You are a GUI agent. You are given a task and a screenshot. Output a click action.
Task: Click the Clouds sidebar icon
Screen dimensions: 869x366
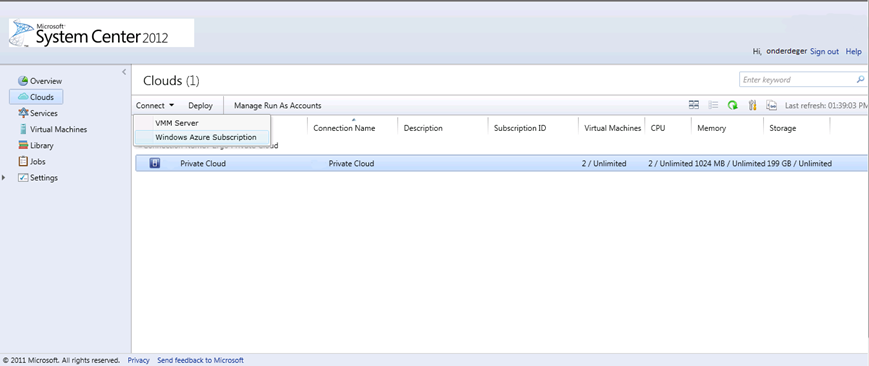tap(23, 97)
